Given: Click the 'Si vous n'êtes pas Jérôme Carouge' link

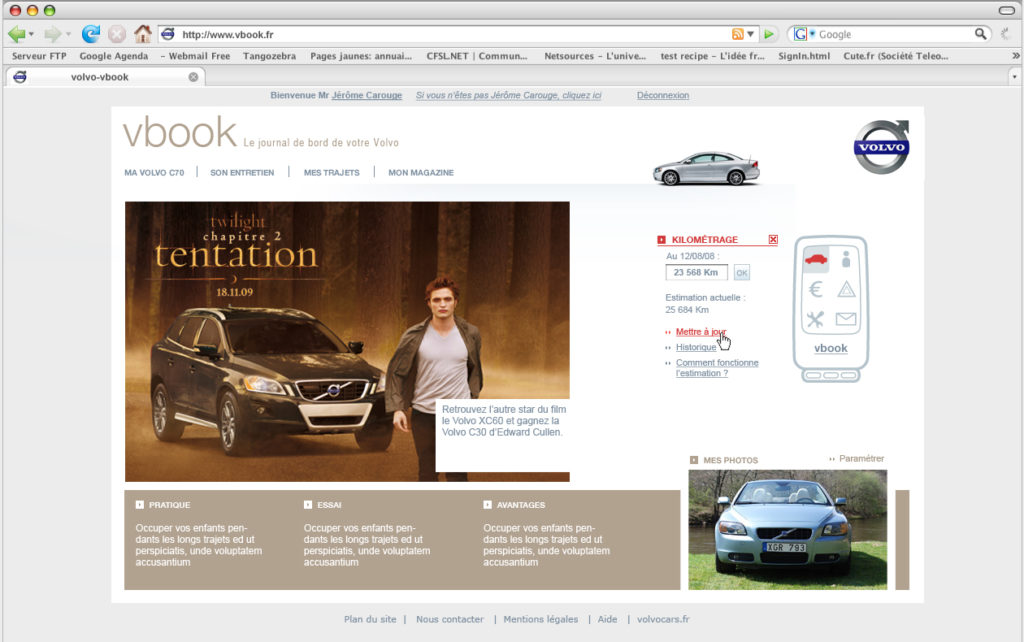Looking at the screenshot, I should click(x=509, y=95).
